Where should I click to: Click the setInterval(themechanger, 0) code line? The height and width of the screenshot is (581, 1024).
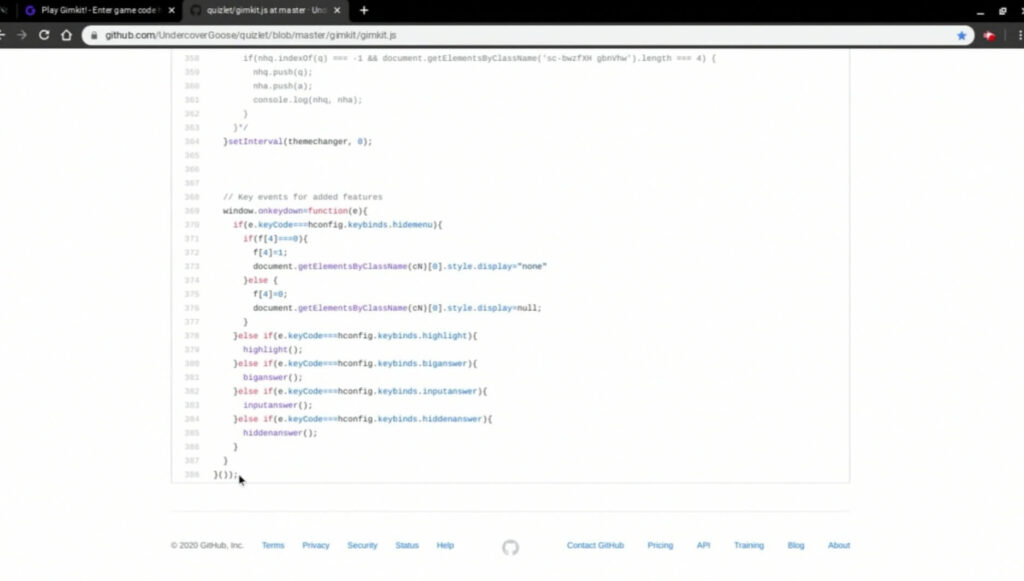coord(298,142)
